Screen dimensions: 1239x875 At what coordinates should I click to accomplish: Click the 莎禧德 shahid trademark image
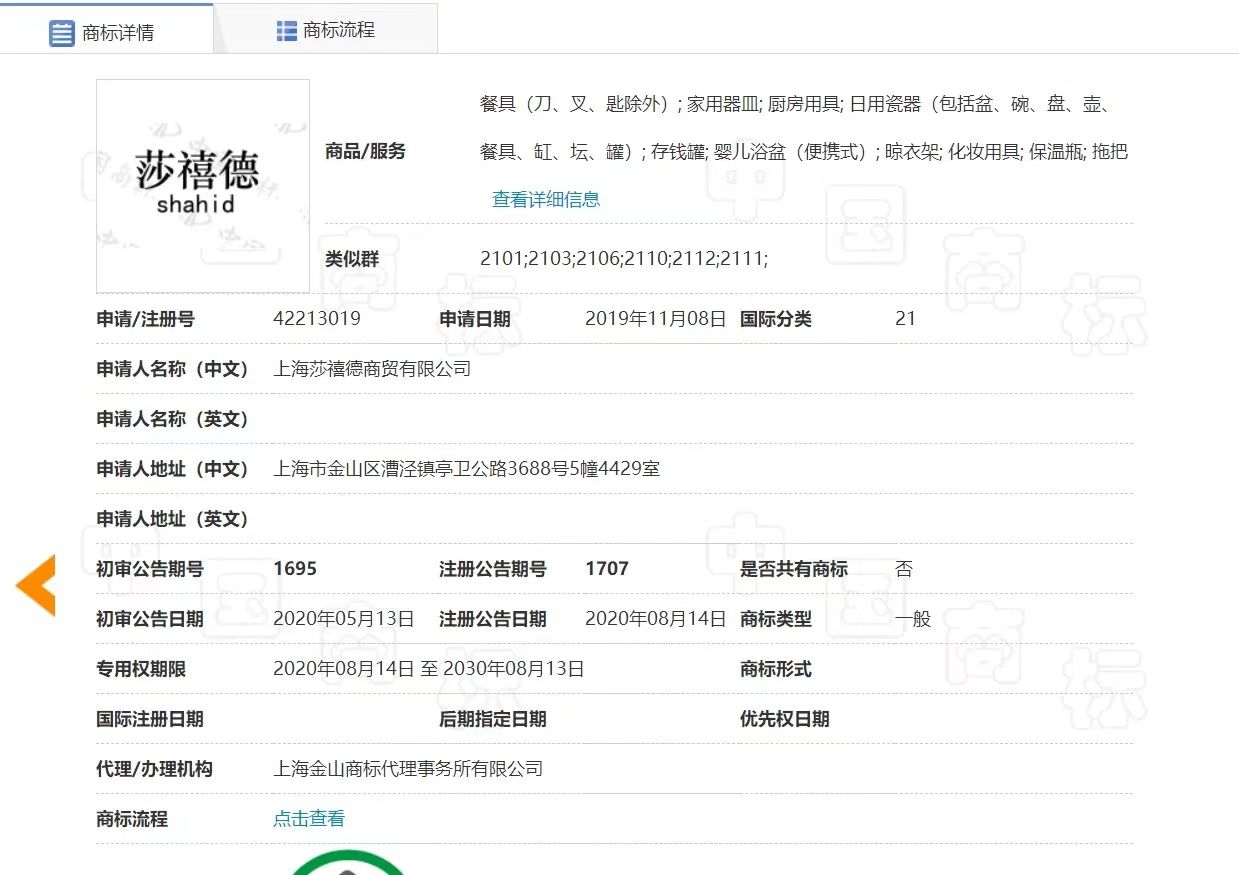coord(203,186)
